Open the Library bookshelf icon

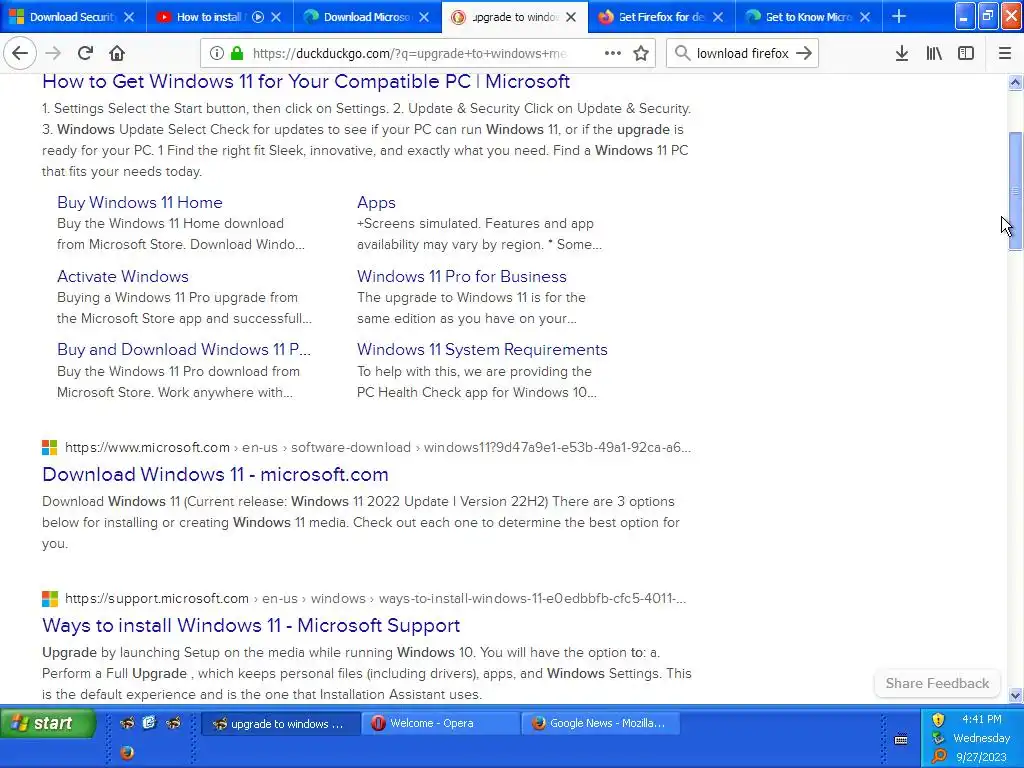click(934, 53)
